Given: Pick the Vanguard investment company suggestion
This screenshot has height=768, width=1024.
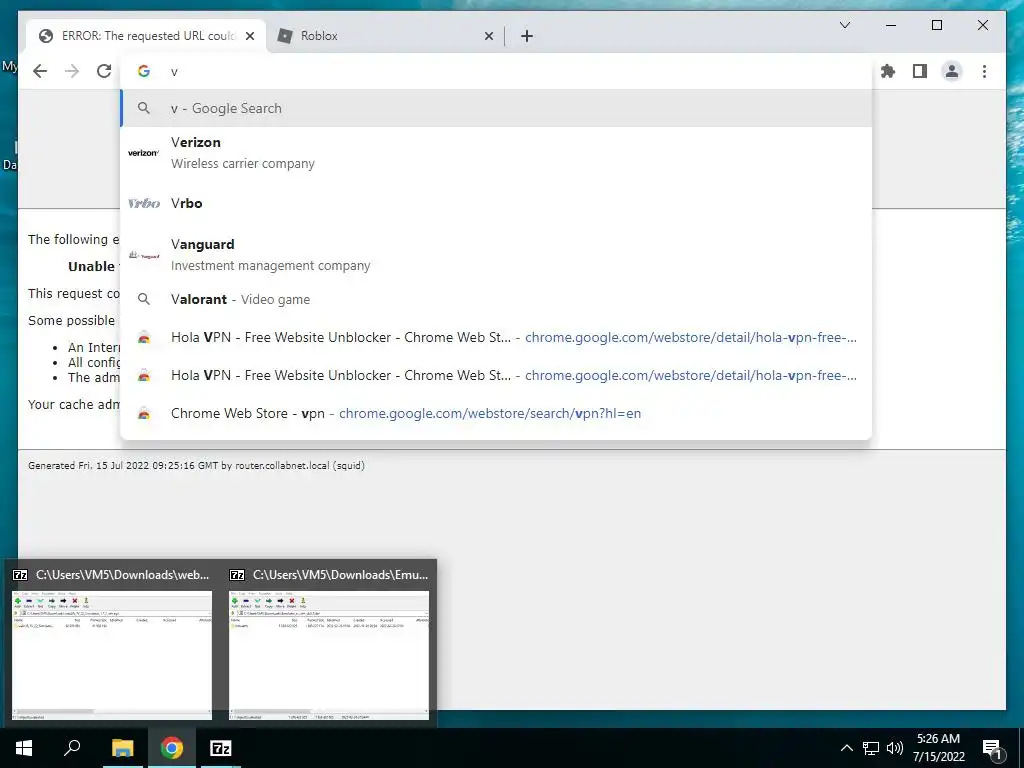Looking at the screenshot, I should 496,255.
